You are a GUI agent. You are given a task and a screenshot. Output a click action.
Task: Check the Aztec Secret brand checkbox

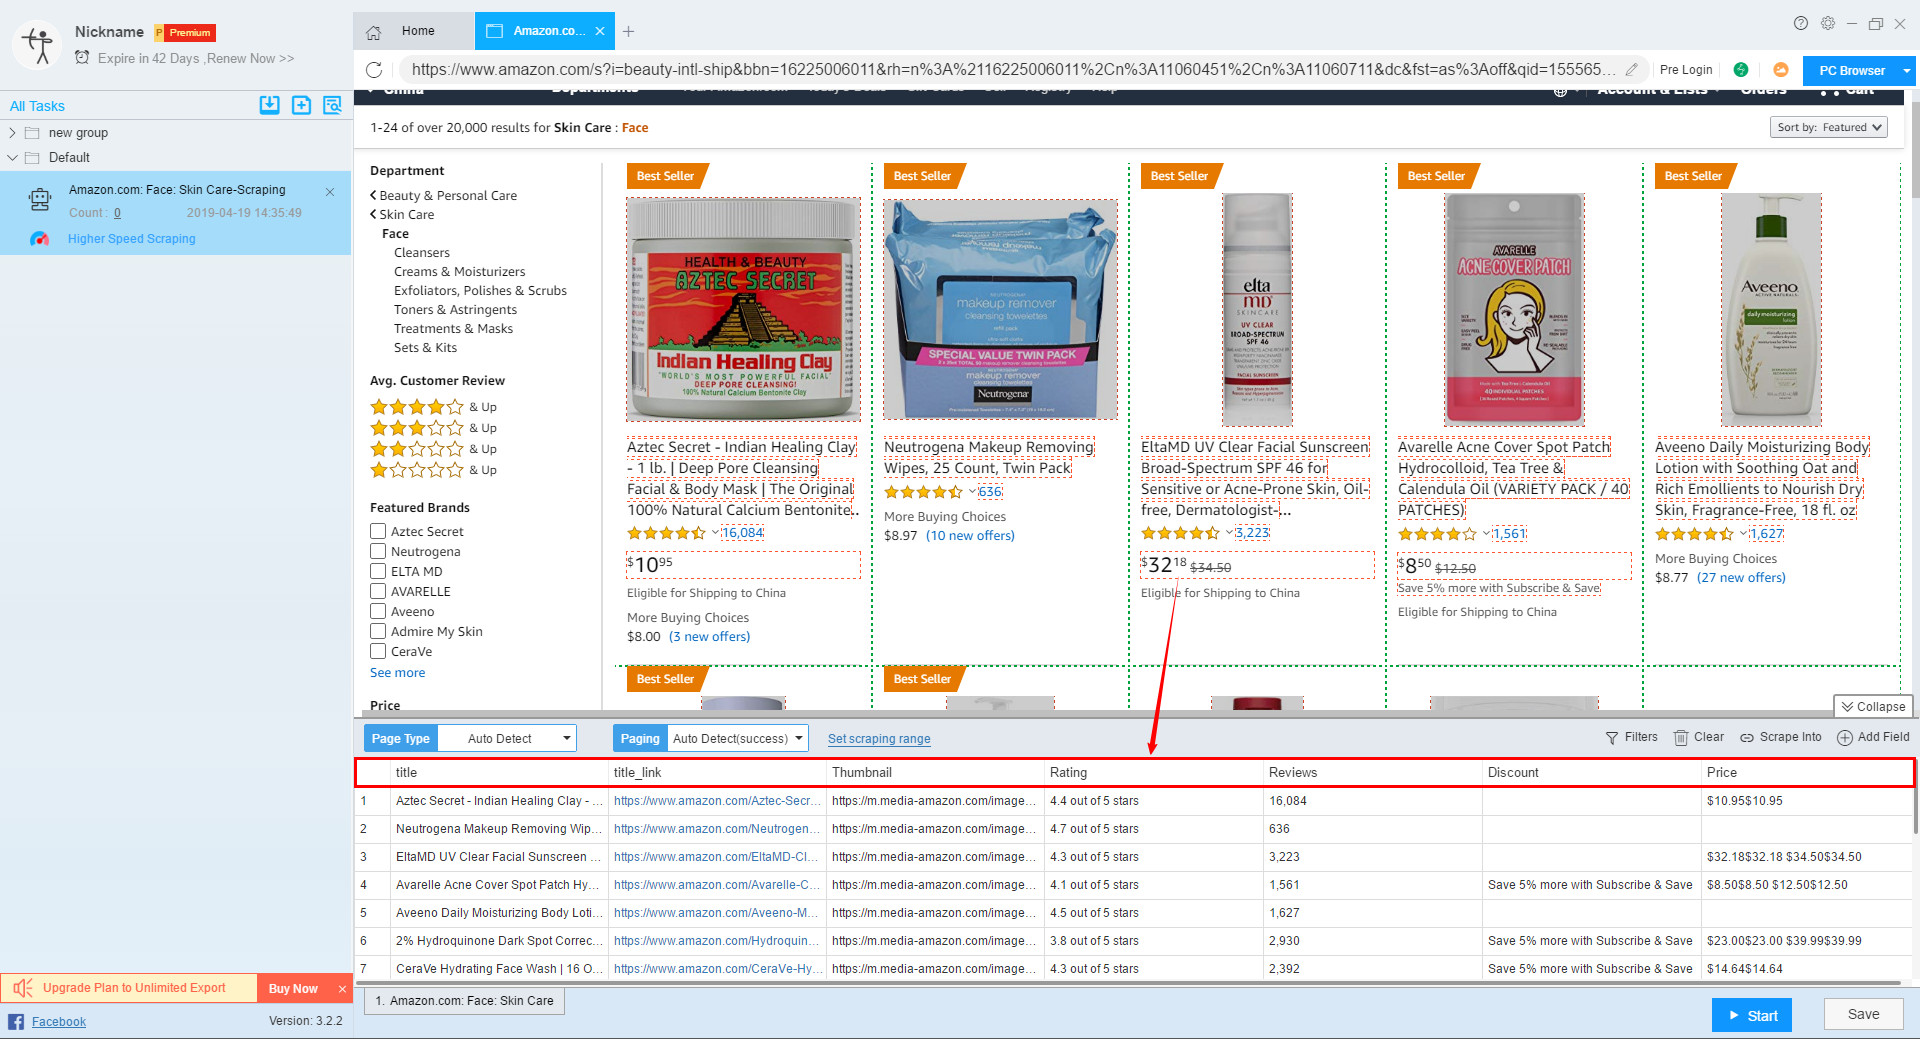pyautogui.click(x=378, y=531)
